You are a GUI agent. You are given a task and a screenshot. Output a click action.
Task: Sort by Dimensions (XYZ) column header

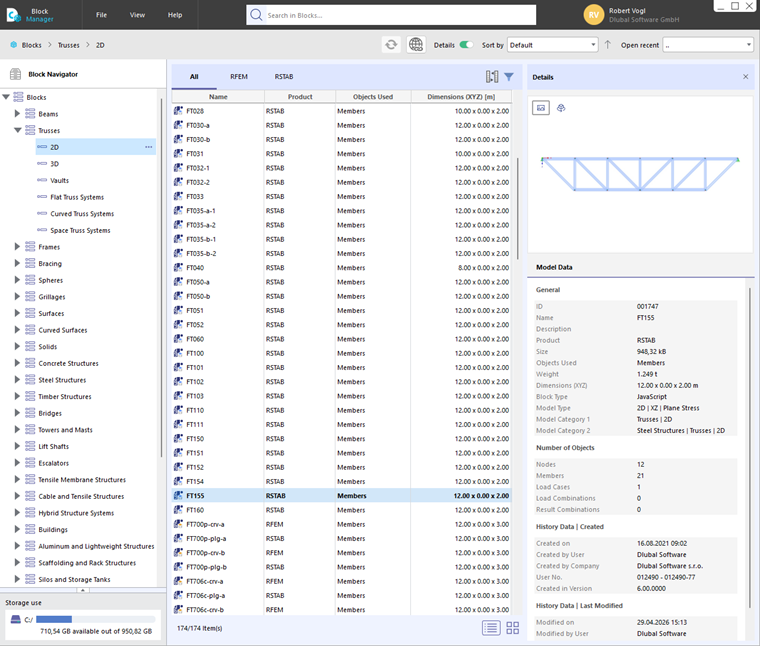click(461, 97)
